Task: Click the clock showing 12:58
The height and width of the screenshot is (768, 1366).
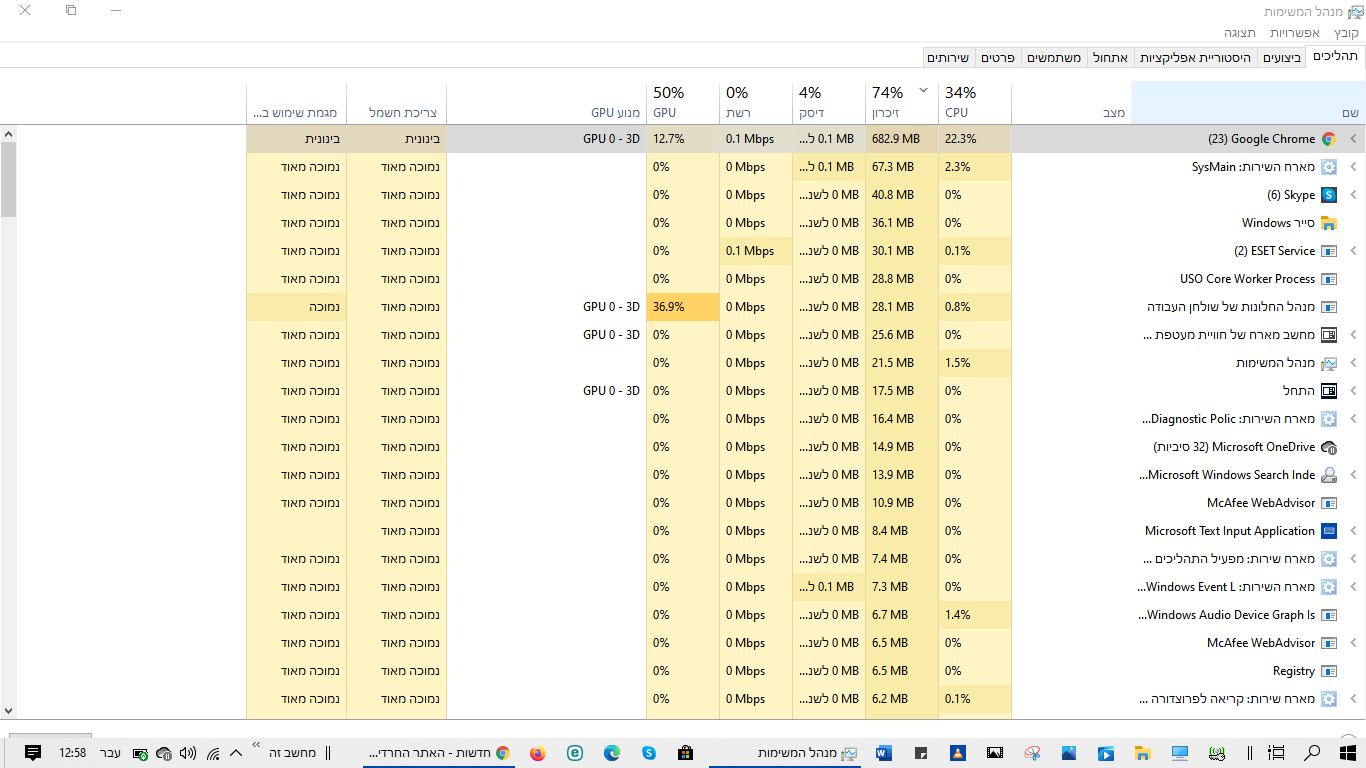Action: point(73,753)
